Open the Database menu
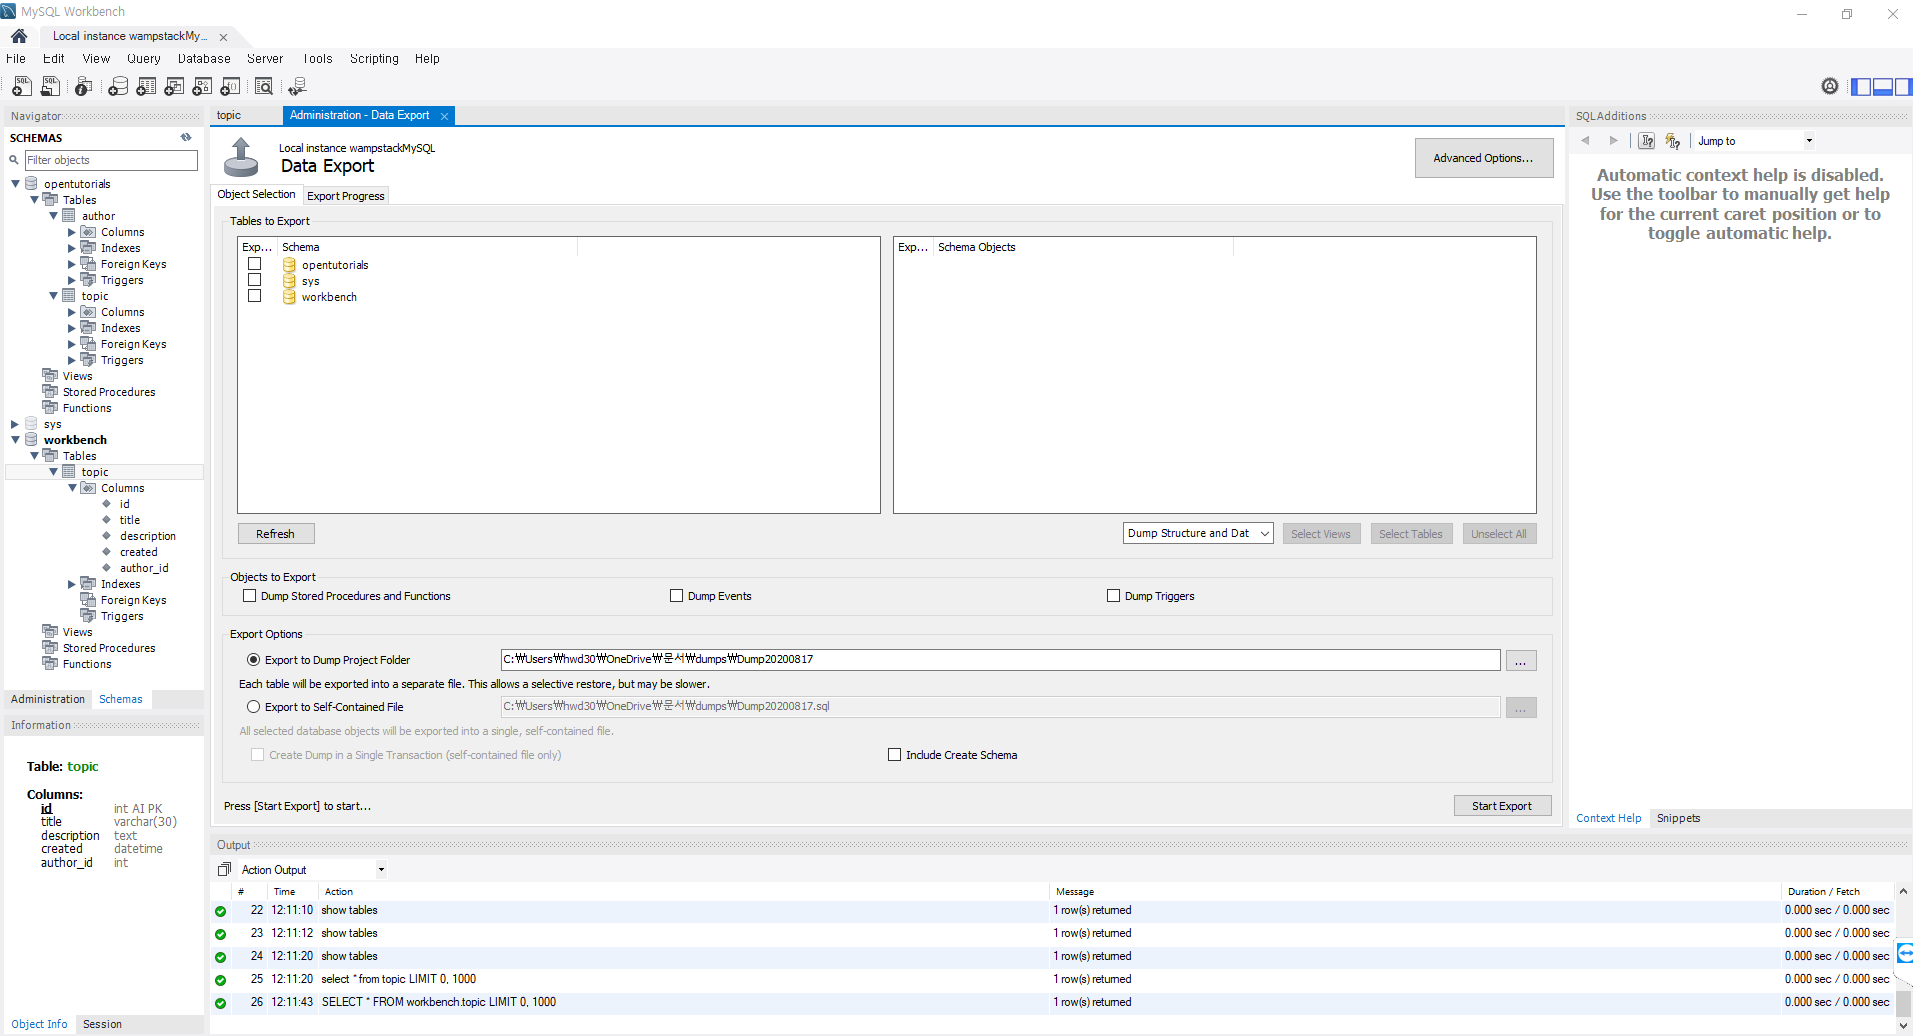 click(204, 59)
